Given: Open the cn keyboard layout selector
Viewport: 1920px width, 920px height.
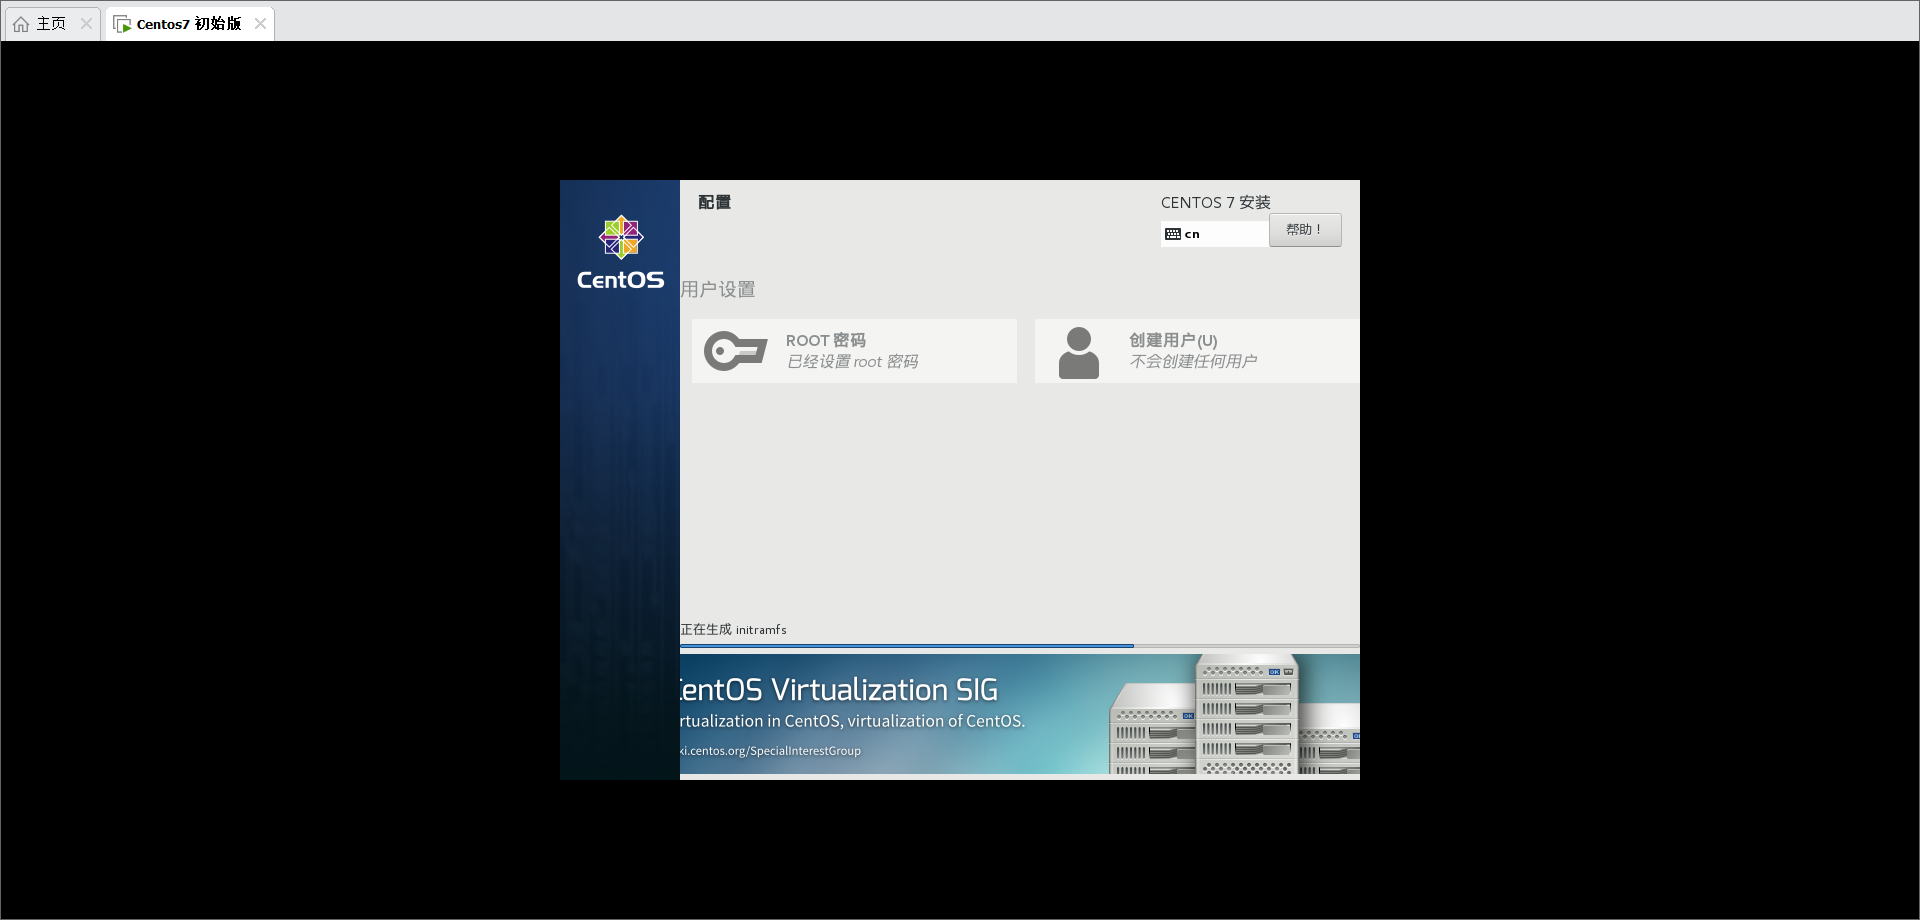Looking at the screenshot, I should [x=1215, y=234].
